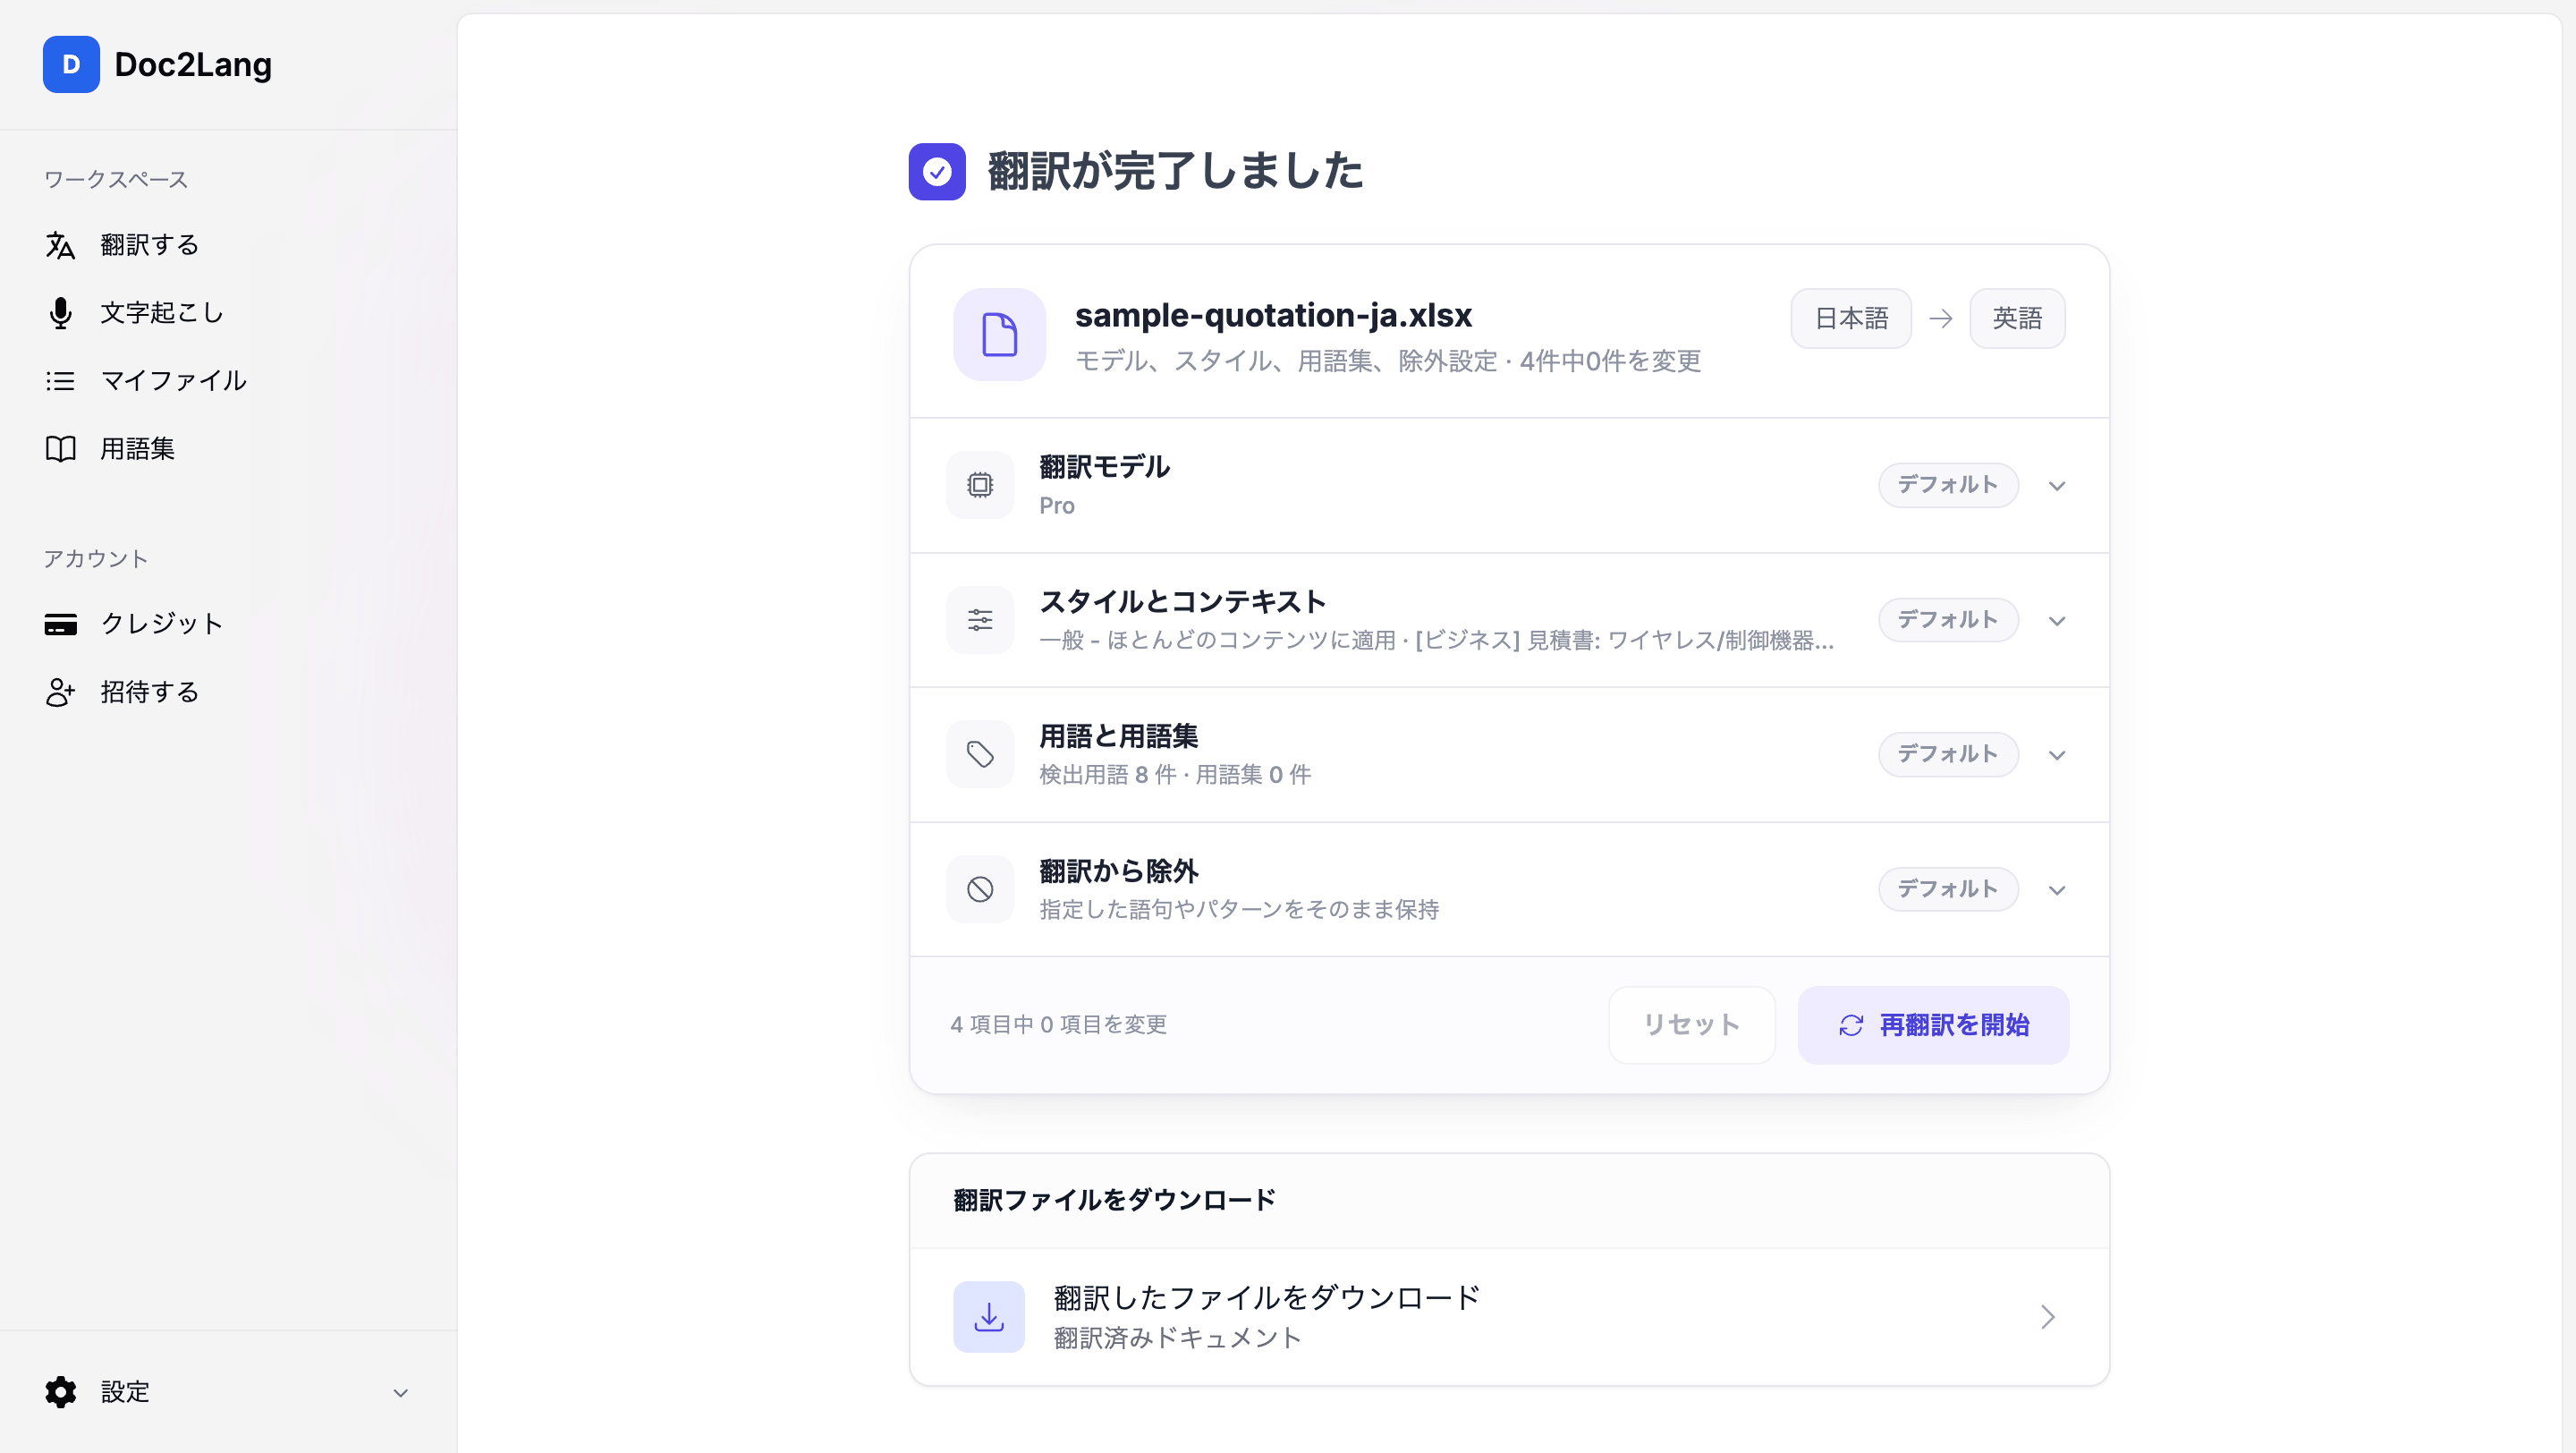Click the 日本語 source language chip
The height and width of the screenshot is (1453, 2576).
click(1851, 318)
